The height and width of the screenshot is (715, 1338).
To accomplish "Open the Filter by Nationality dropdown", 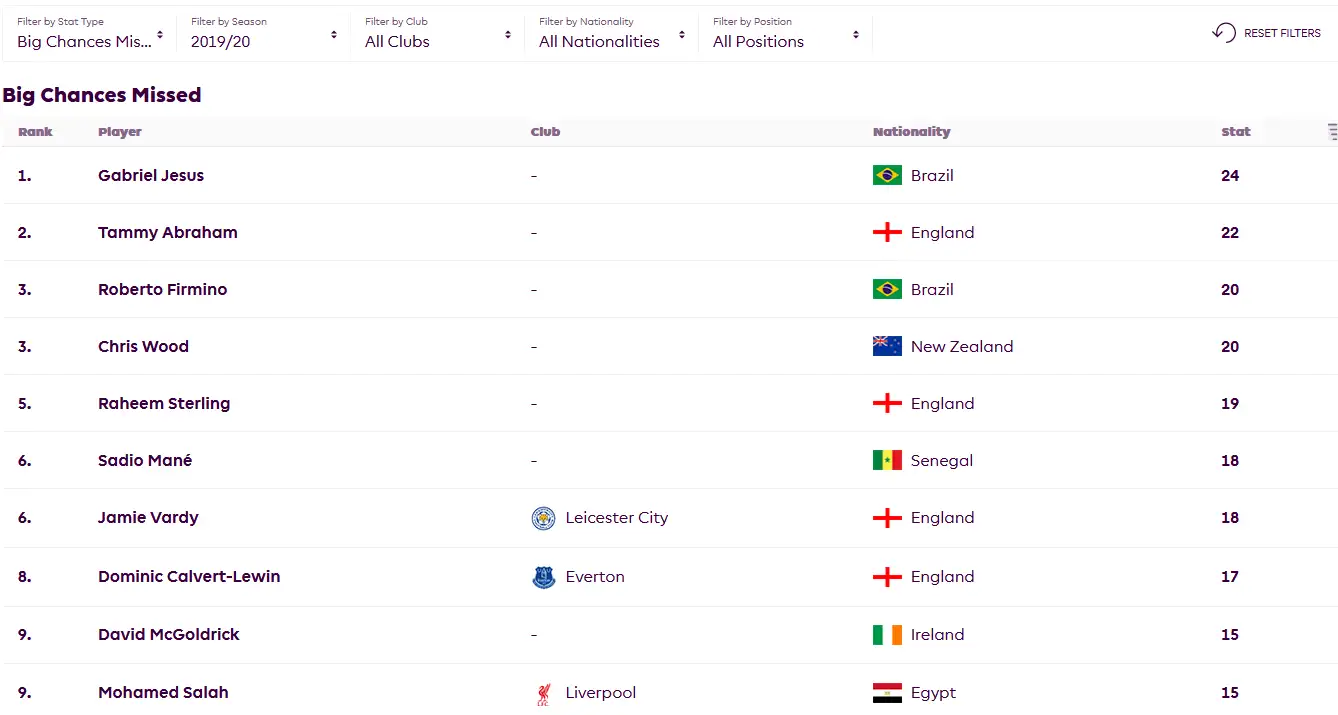I will click(612, 34).
